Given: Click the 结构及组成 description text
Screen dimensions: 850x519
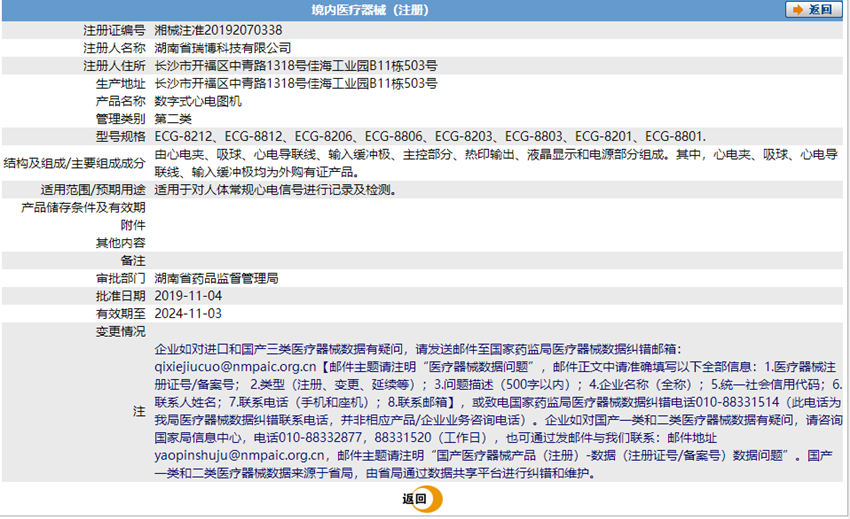Looking at the screenshot, I should pos(497,163).
